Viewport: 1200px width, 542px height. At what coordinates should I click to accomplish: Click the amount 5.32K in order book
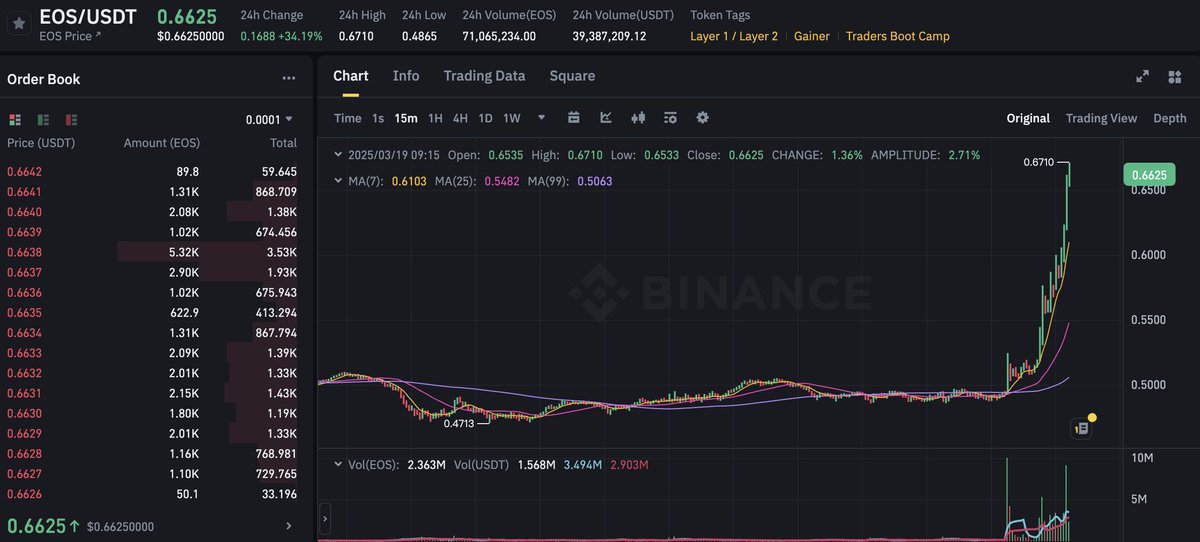pyautogui.click(x=183, y=252)
